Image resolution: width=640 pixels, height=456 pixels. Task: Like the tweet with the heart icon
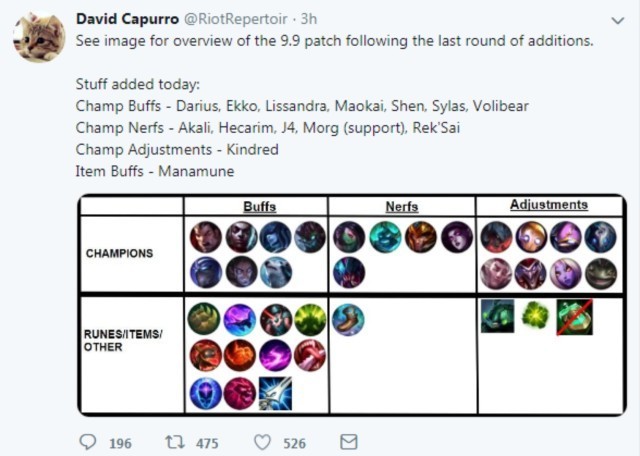(262, 443)
